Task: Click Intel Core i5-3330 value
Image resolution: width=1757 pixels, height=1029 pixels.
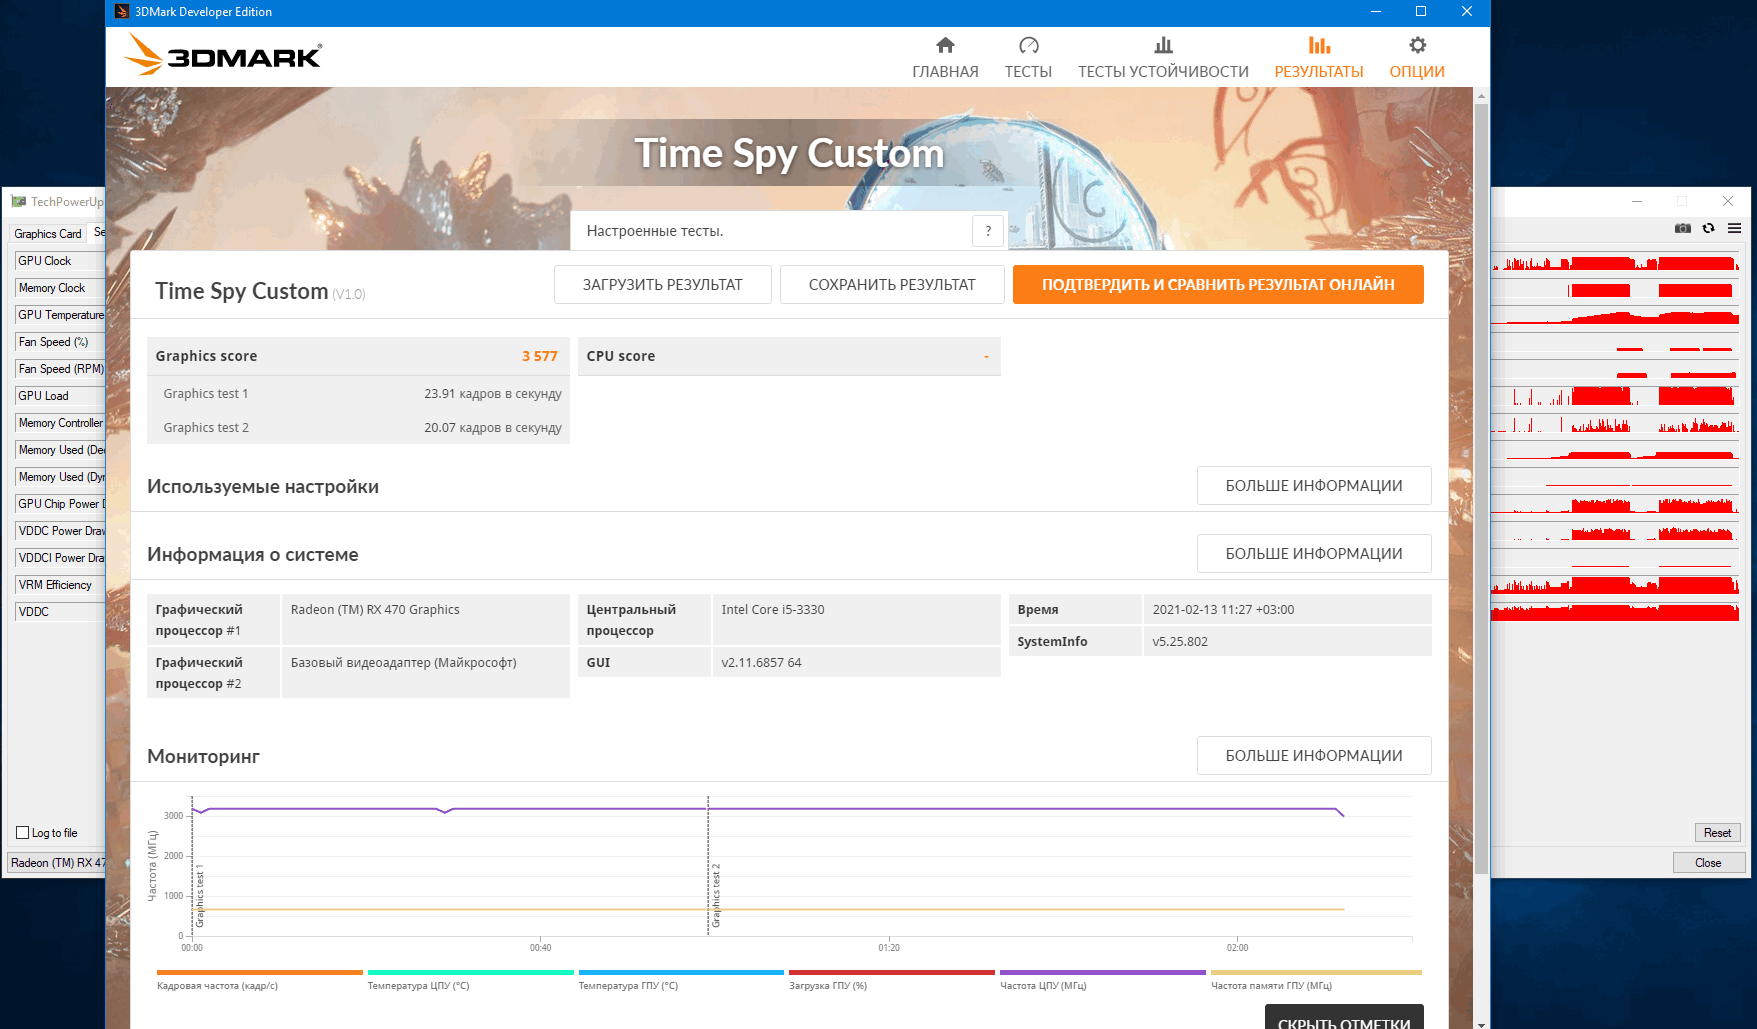Action: coord(773,610)
